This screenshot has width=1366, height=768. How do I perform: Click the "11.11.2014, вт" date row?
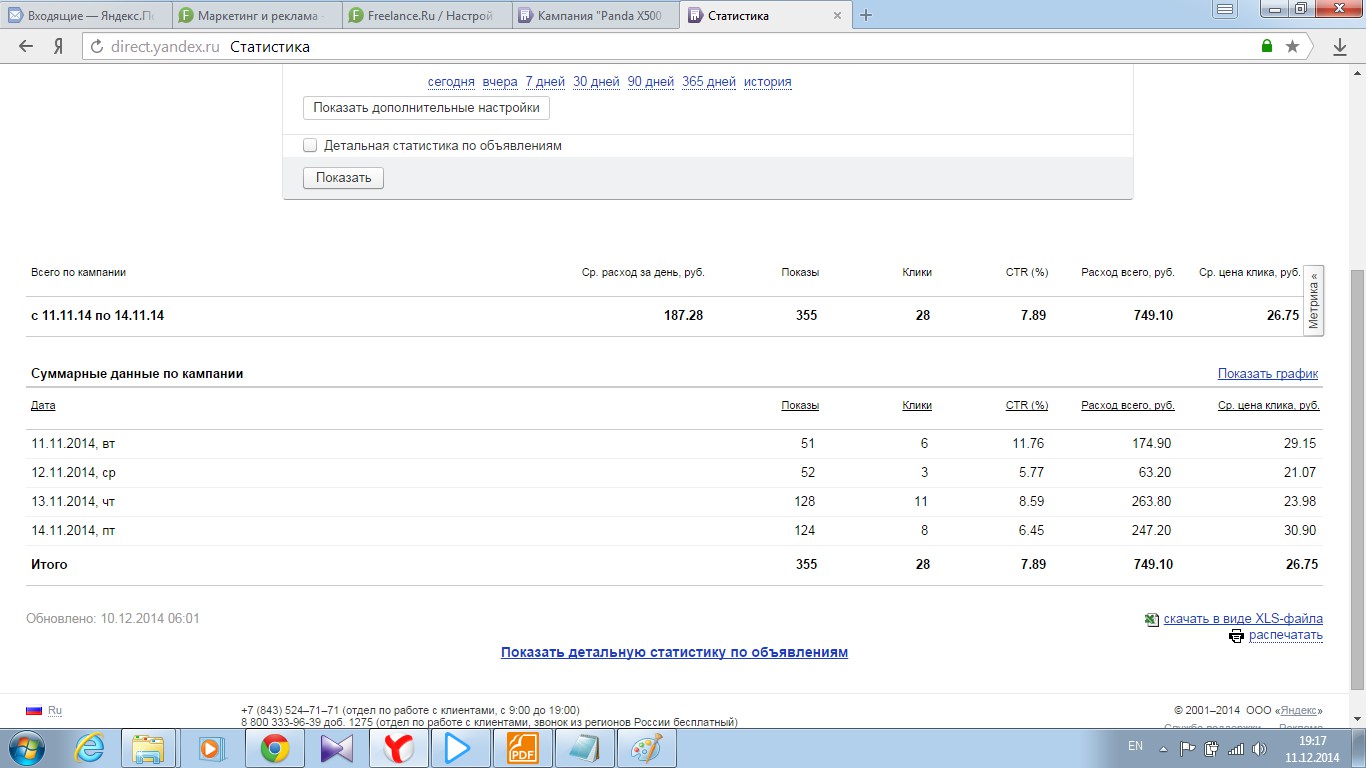[674, 443]
